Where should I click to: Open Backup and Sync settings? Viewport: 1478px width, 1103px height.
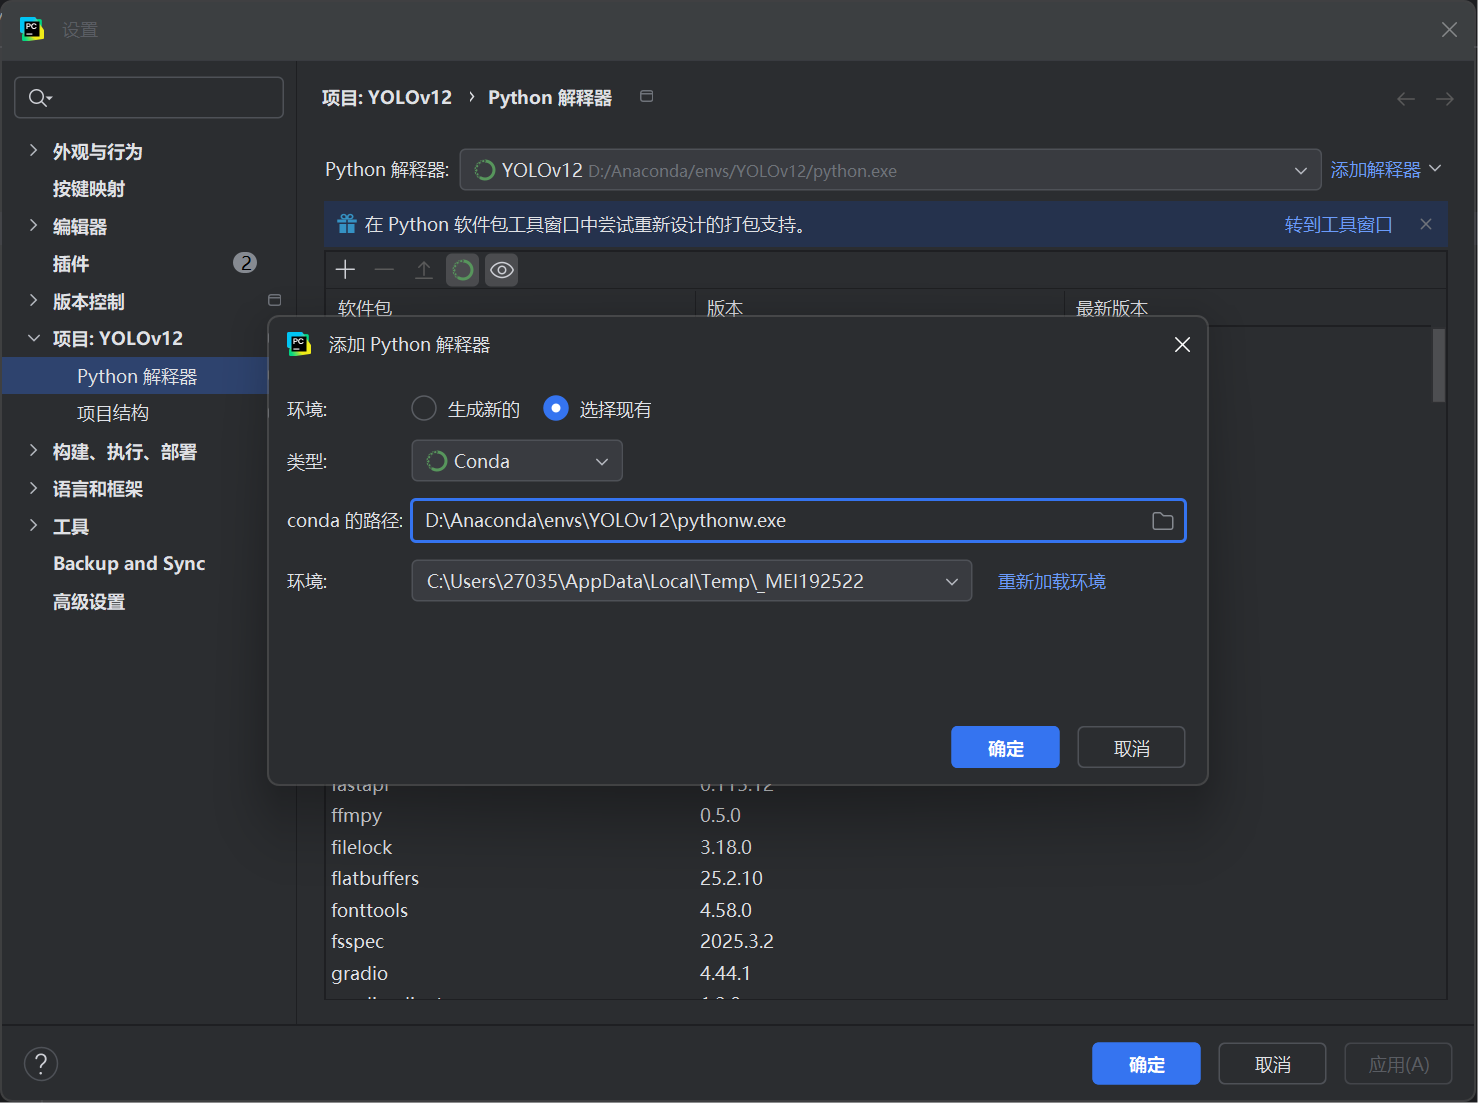(129, 563)
